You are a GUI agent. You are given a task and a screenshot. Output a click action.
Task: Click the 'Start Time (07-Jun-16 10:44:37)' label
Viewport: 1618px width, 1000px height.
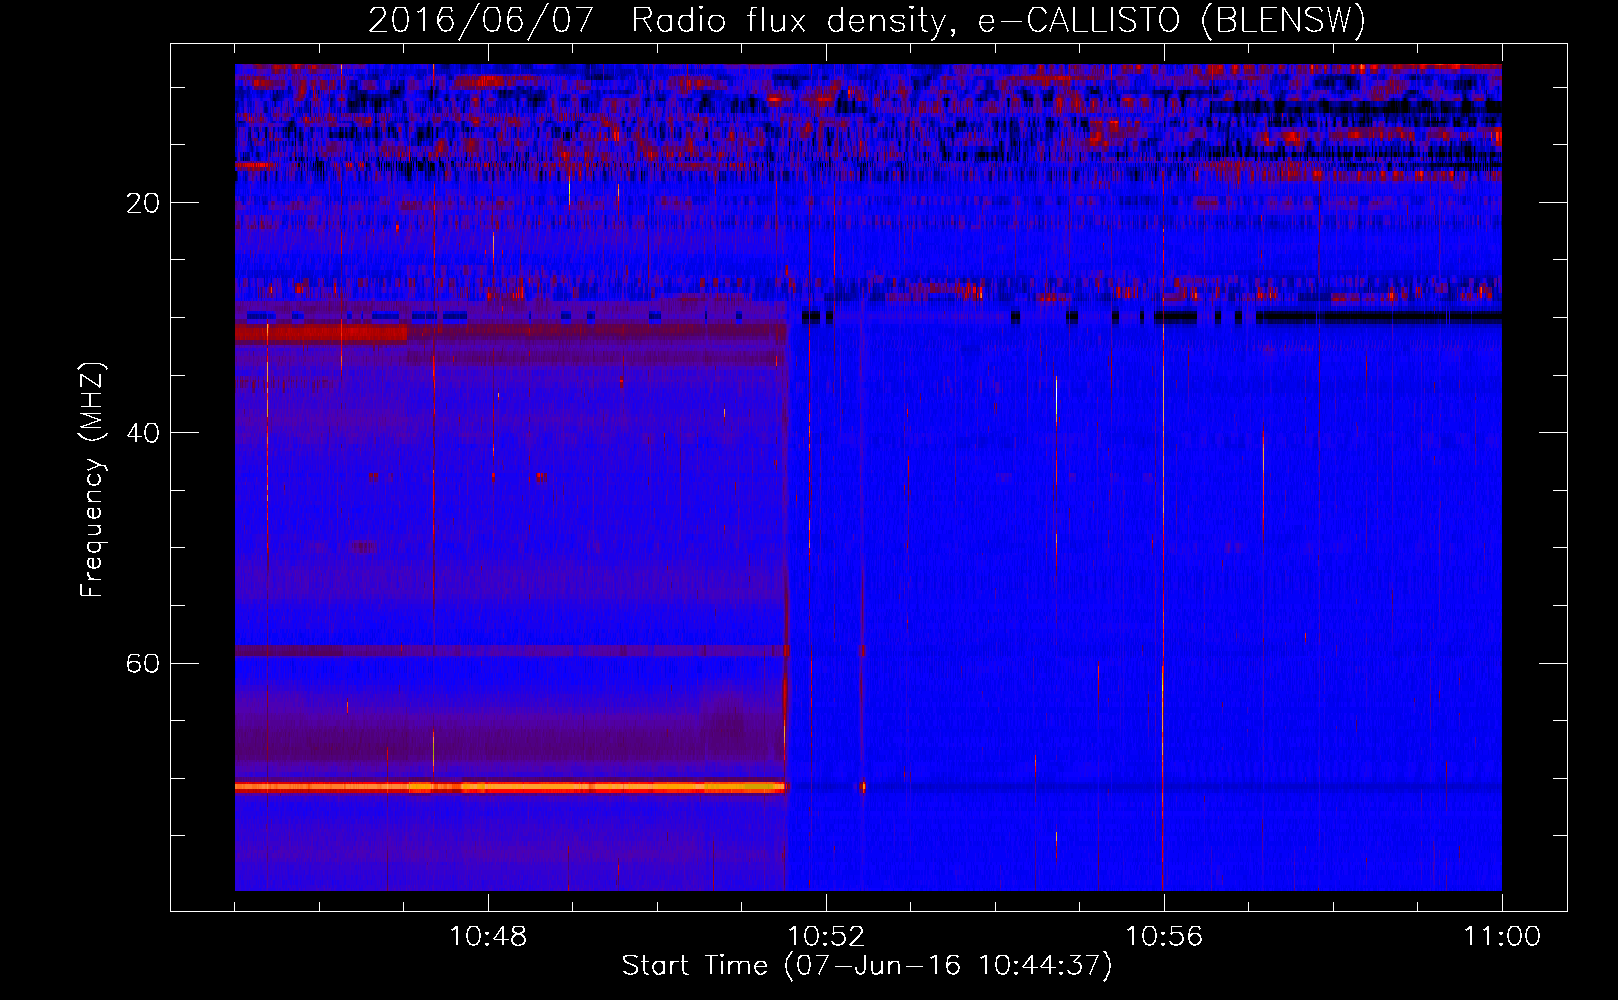tap(867, 966)
